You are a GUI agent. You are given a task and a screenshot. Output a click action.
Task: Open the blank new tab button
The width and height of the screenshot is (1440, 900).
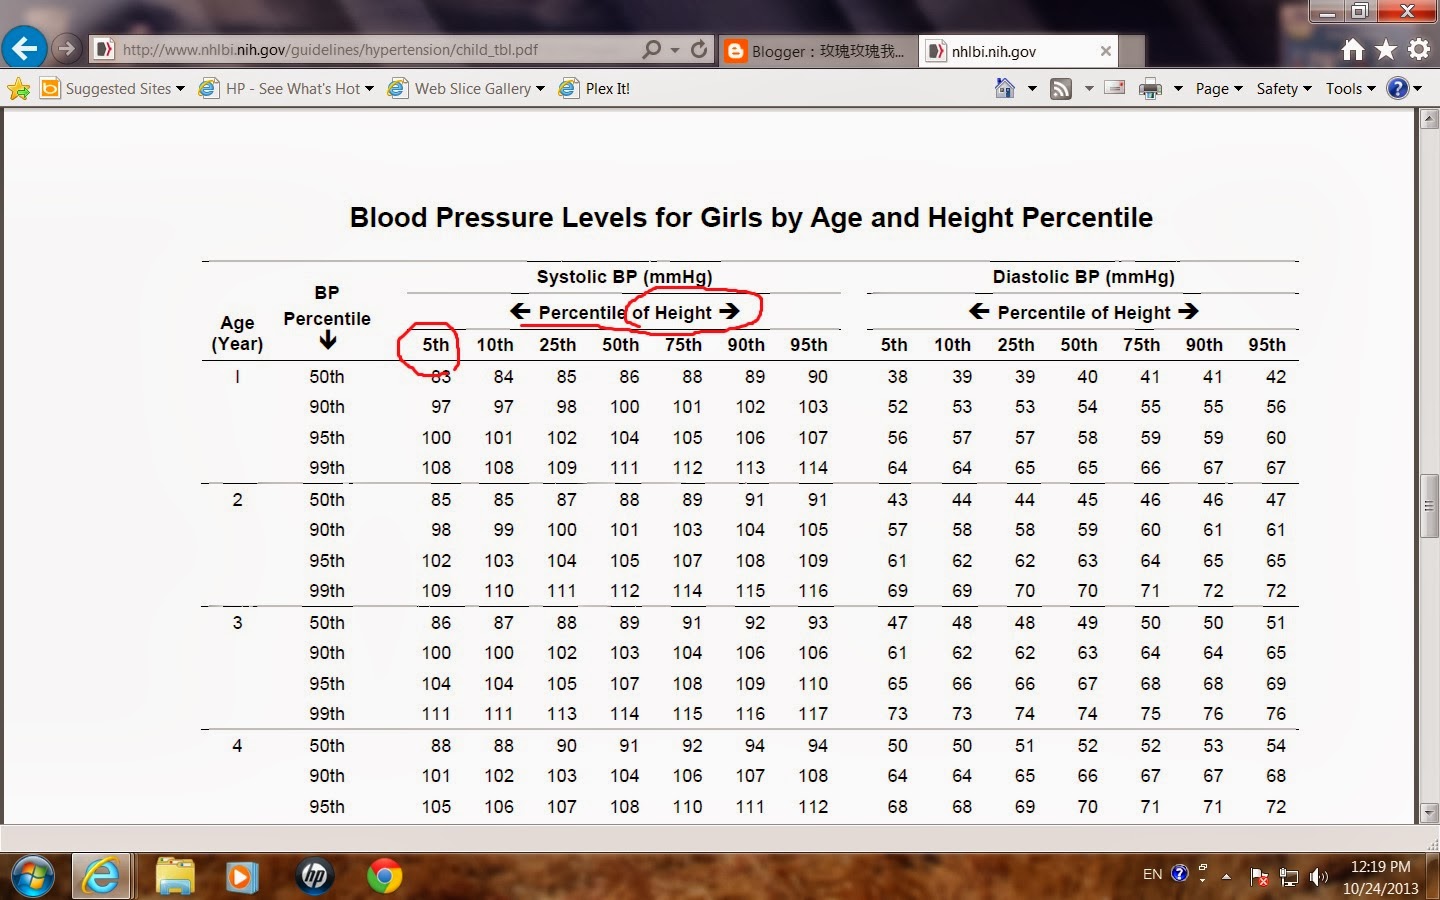[x=1132, y=51]
